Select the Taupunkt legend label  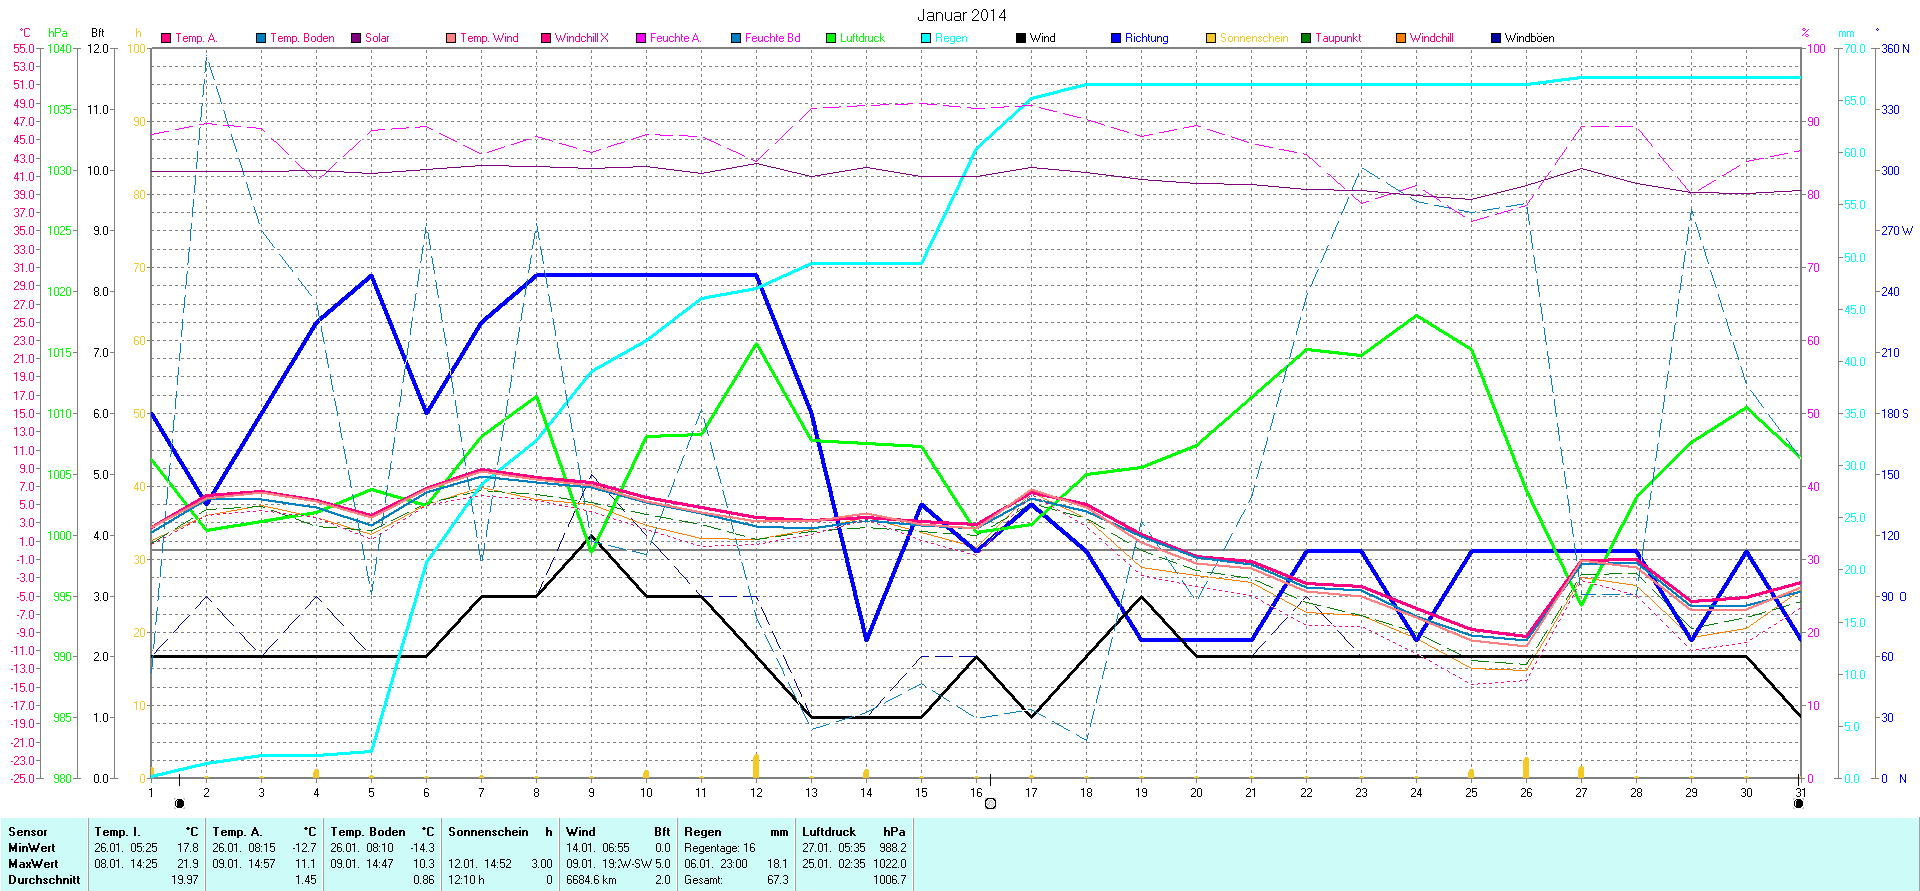point(1338,38)
